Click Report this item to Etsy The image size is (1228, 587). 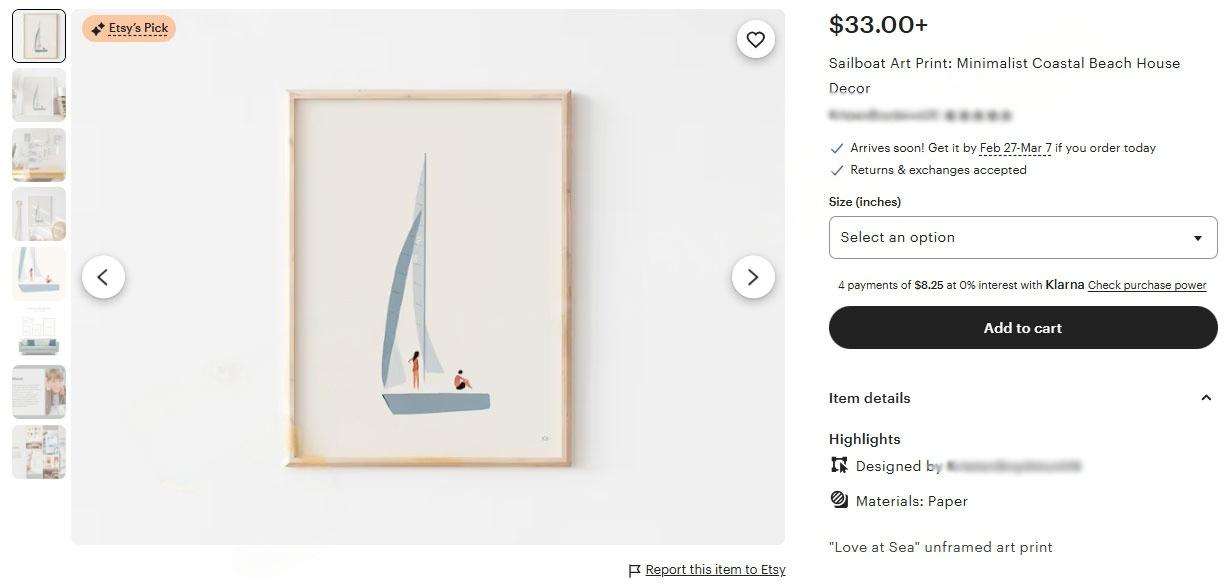point(715,570)
